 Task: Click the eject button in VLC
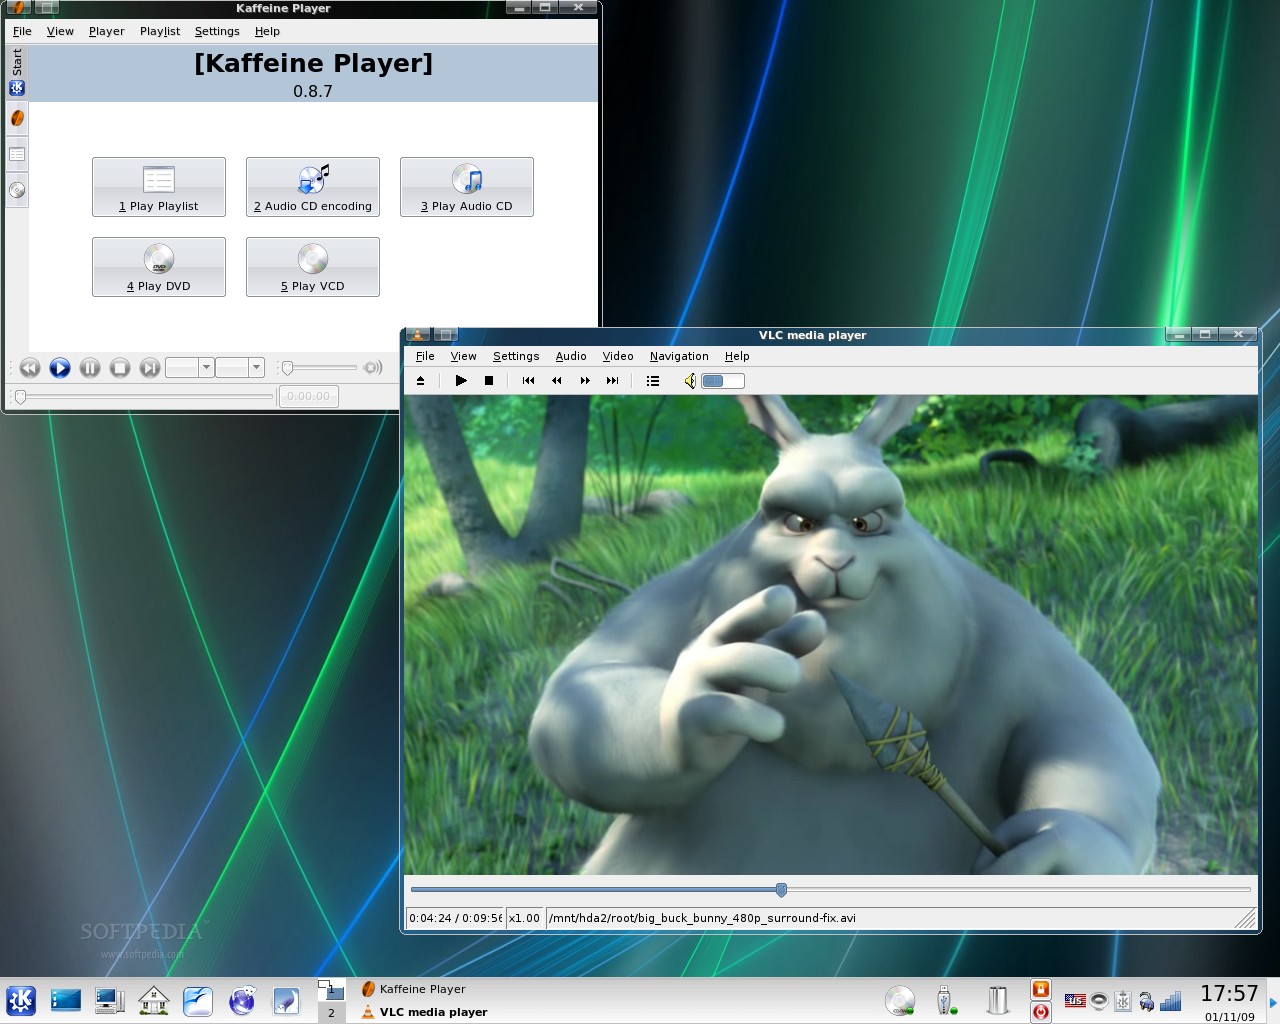click(421, 381)
